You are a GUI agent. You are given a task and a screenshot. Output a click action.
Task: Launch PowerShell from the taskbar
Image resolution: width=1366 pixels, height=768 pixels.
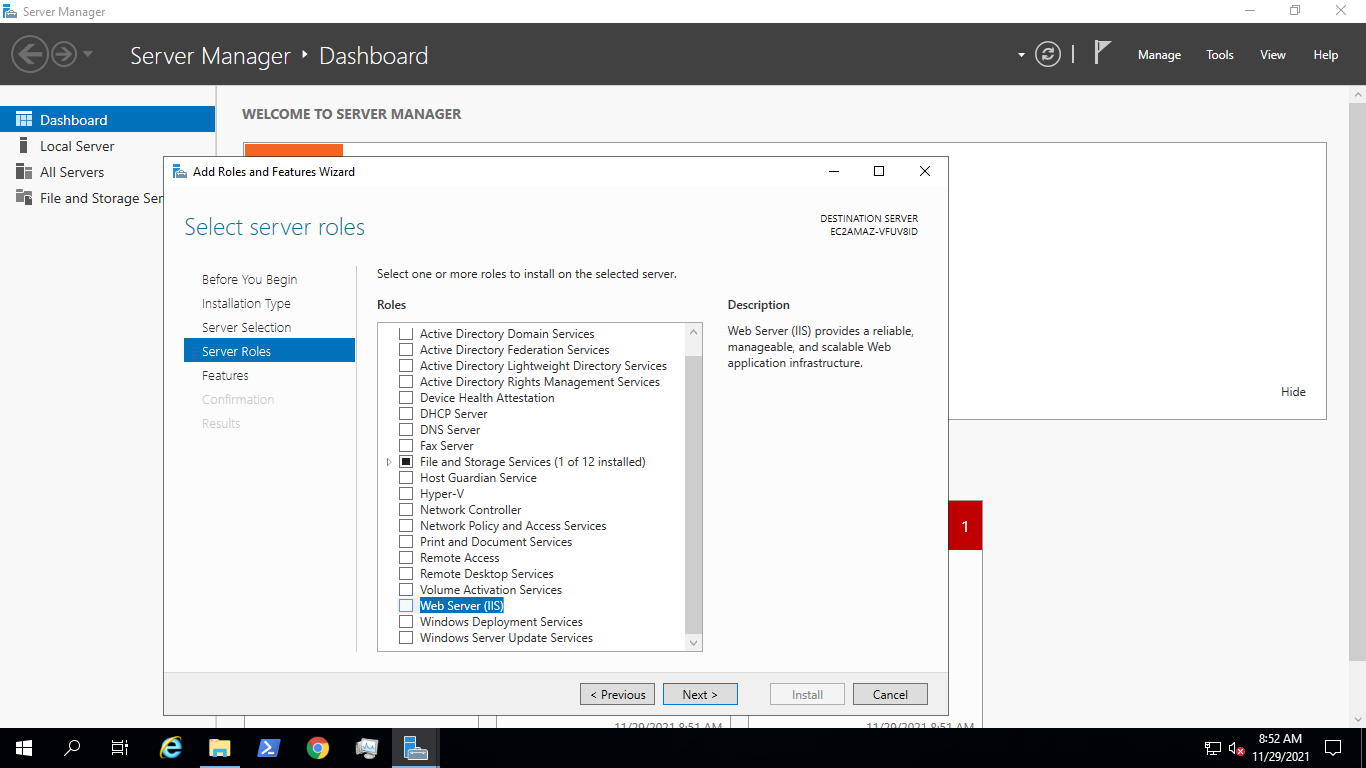(269, 747)
